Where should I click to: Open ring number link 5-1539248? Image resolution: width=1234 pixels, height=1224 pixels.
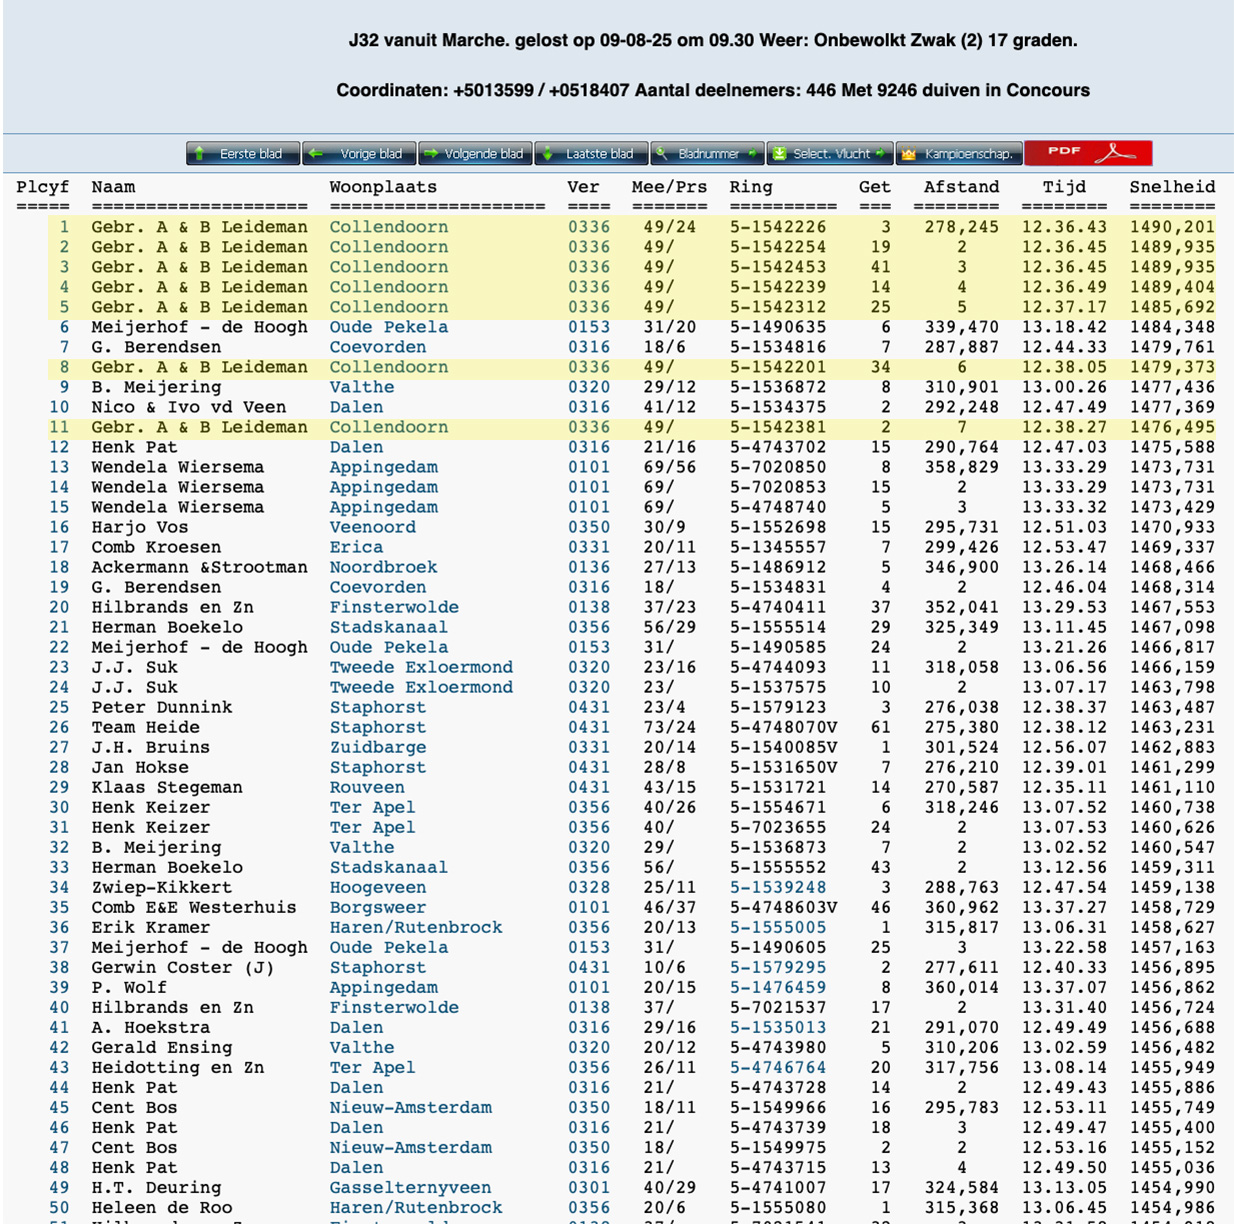tap(778, 887)
